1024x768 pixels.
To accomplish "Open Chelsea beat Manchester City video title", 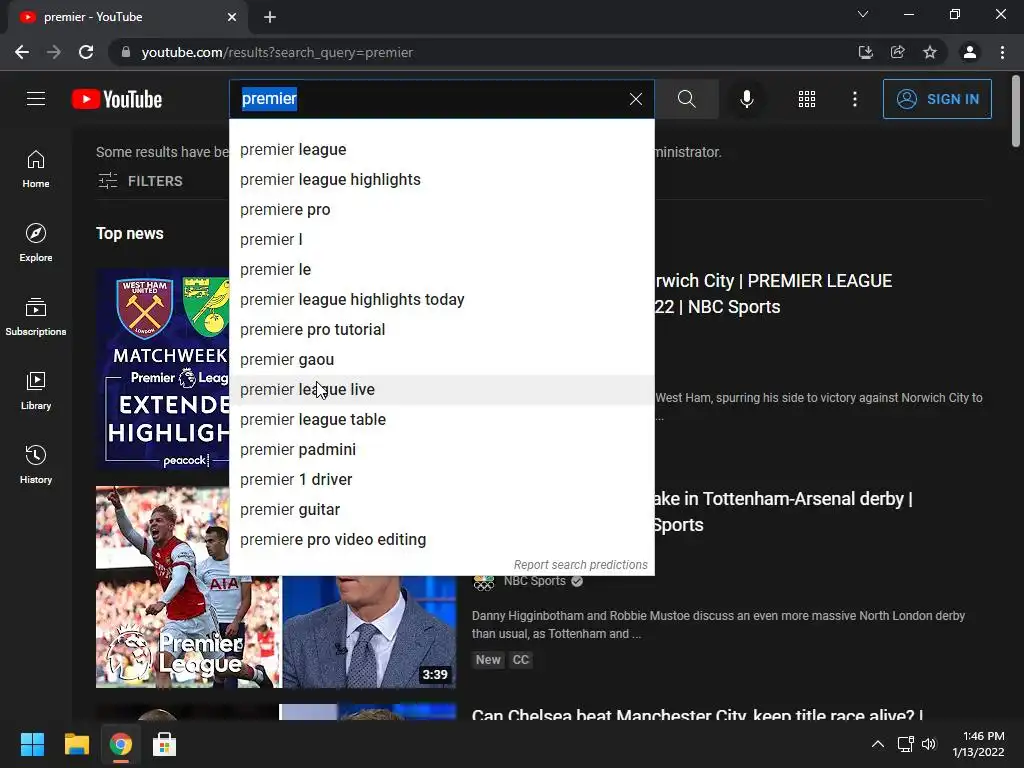I will coord(697,714).
